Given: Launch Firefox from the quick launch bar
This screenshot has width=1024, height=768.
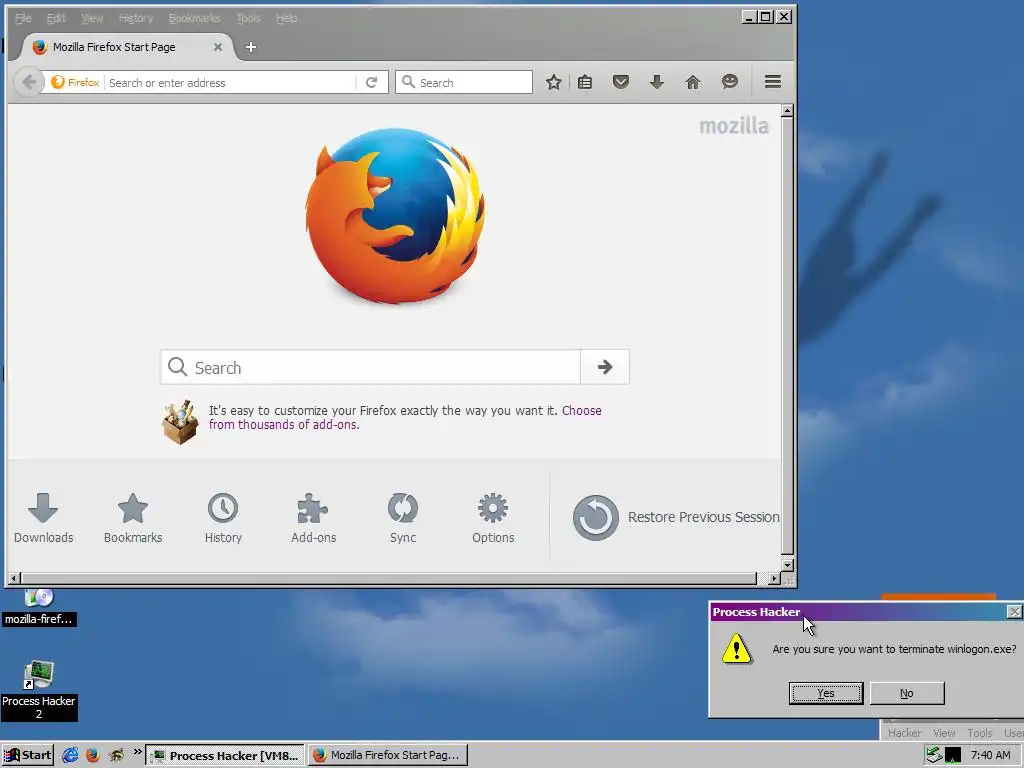Looking at the screenshot, I should [93, 755].
